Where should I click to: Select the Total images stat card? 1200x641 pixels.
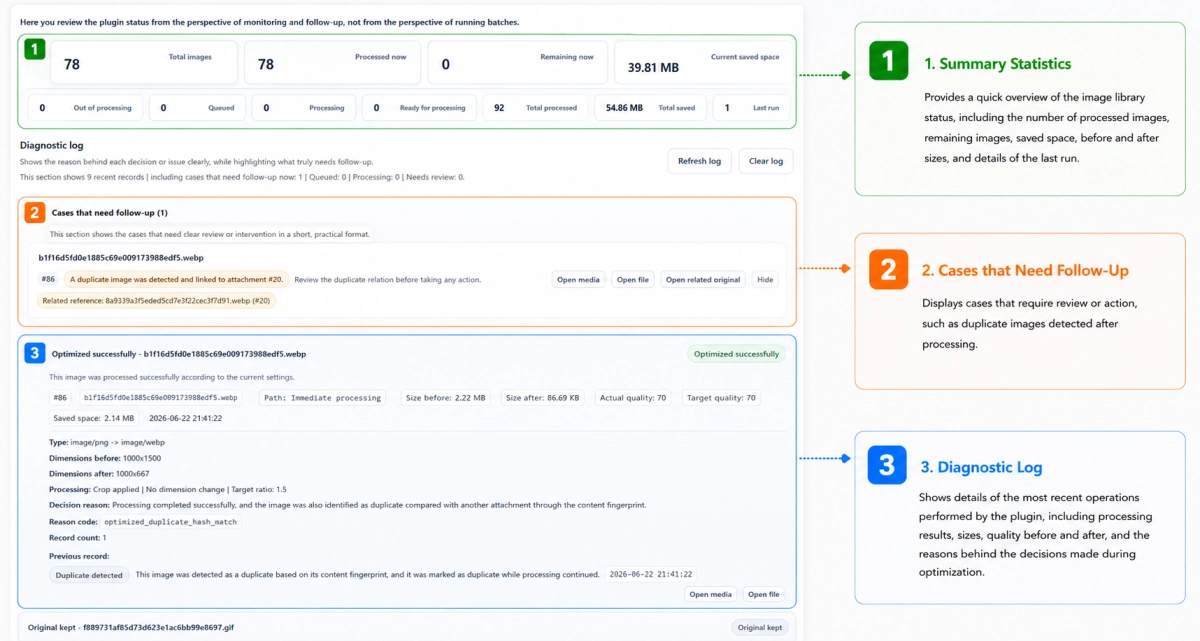(144, 63)
